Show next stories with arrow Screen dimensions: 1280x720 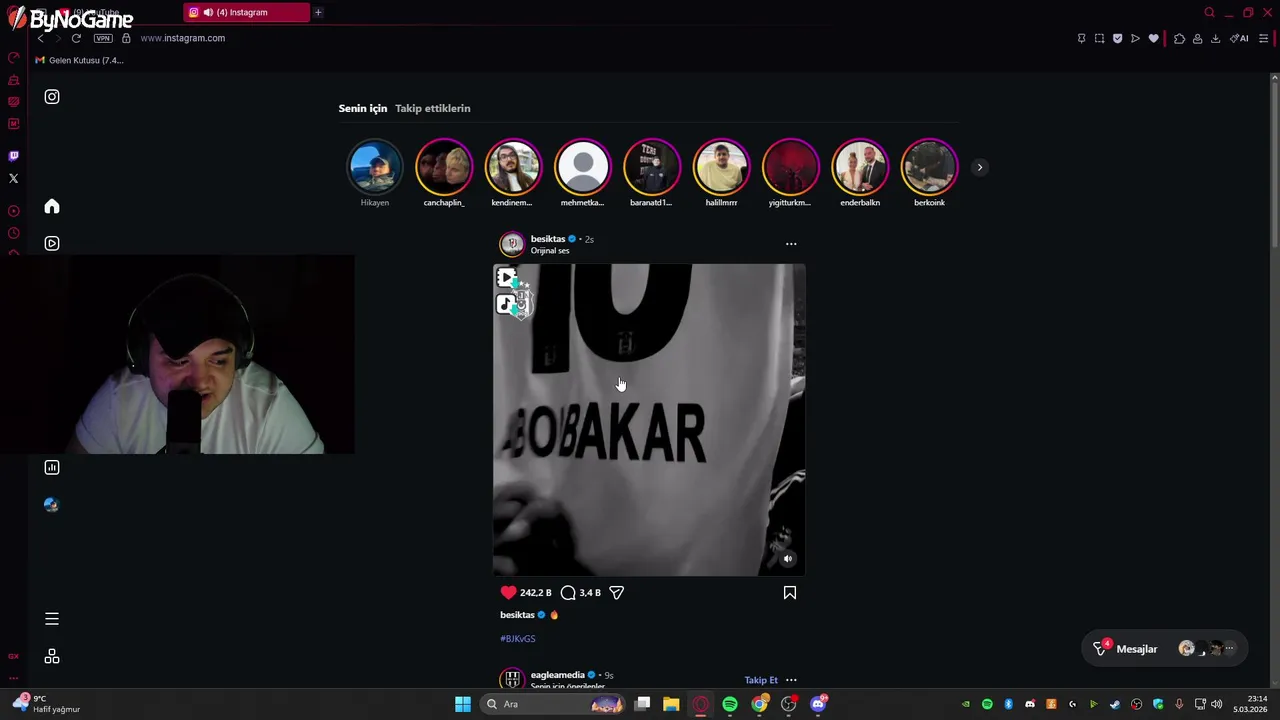point(980,167)
